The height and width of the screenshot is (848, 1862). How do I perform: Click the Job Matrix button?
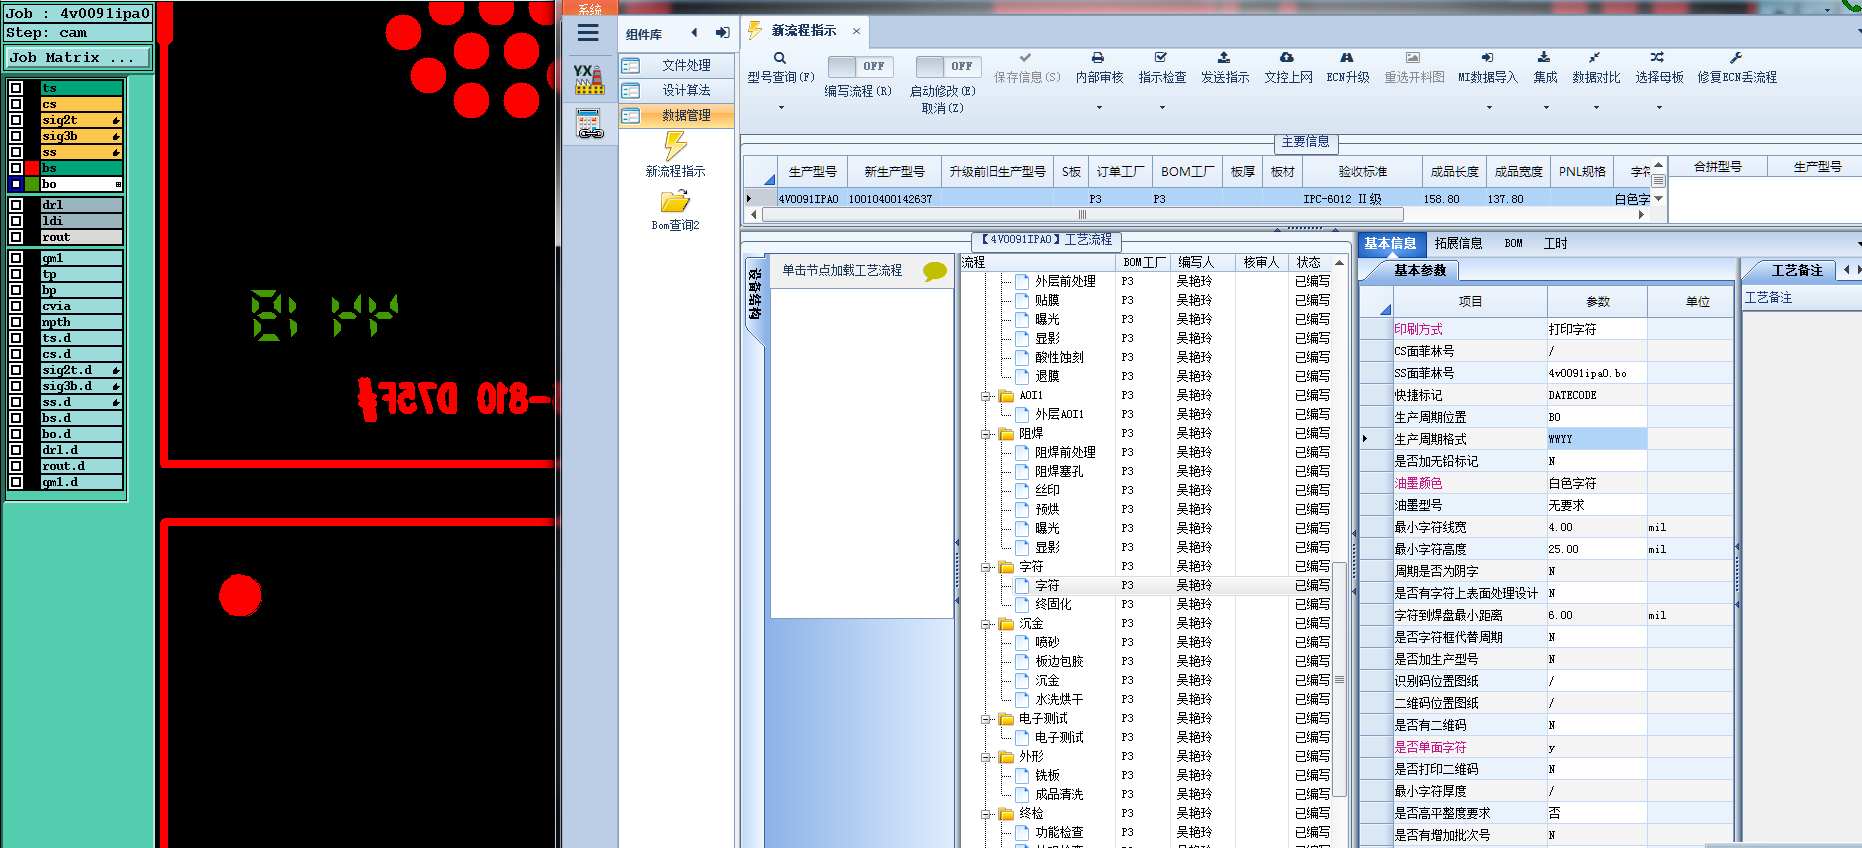[78, 58]
